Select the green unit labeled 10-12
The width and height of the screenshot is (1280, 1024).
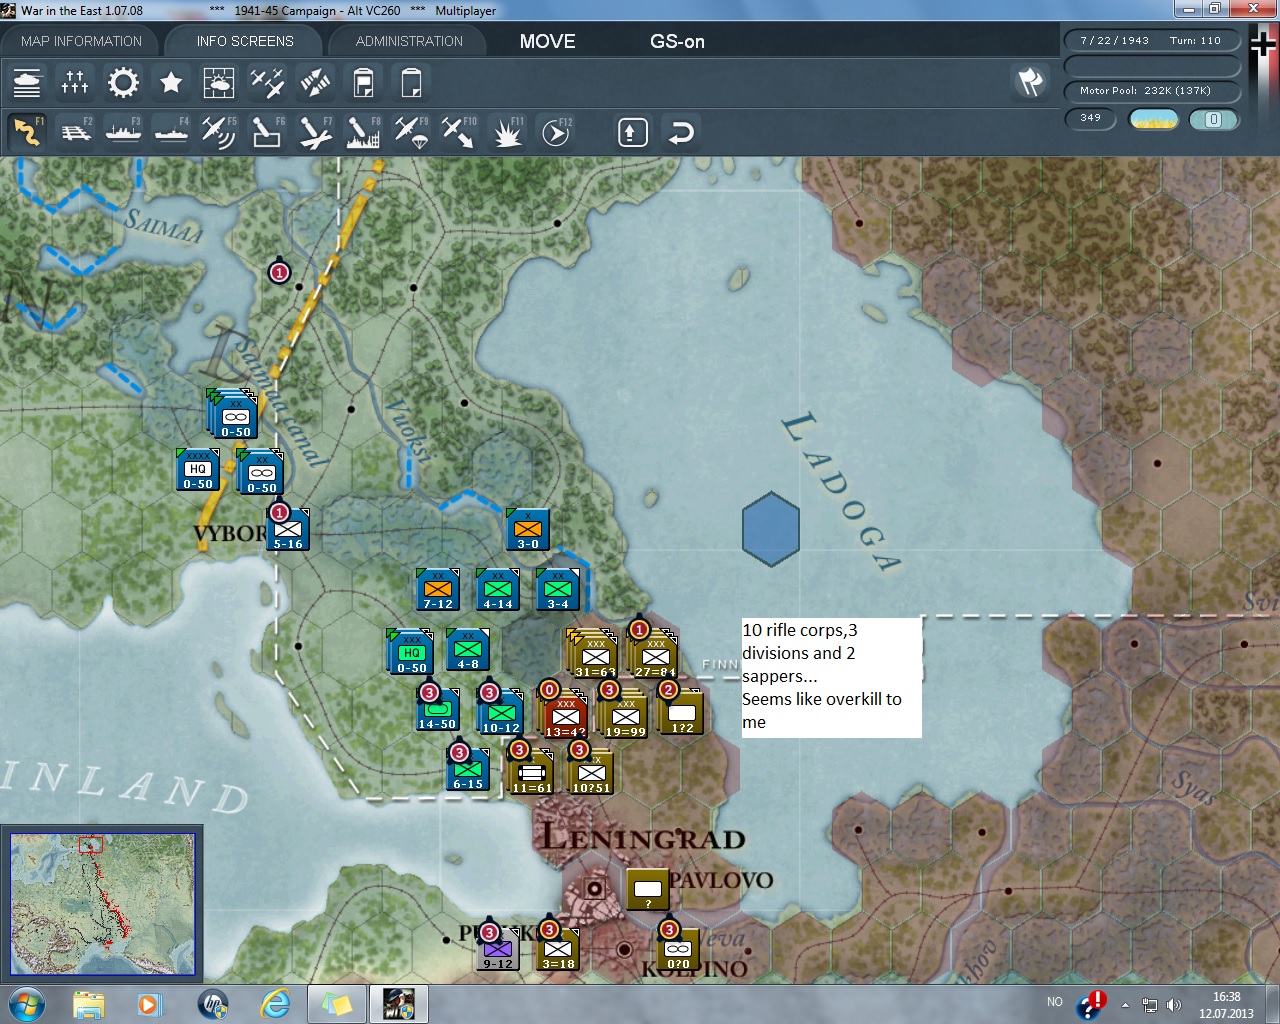point(501,712)
